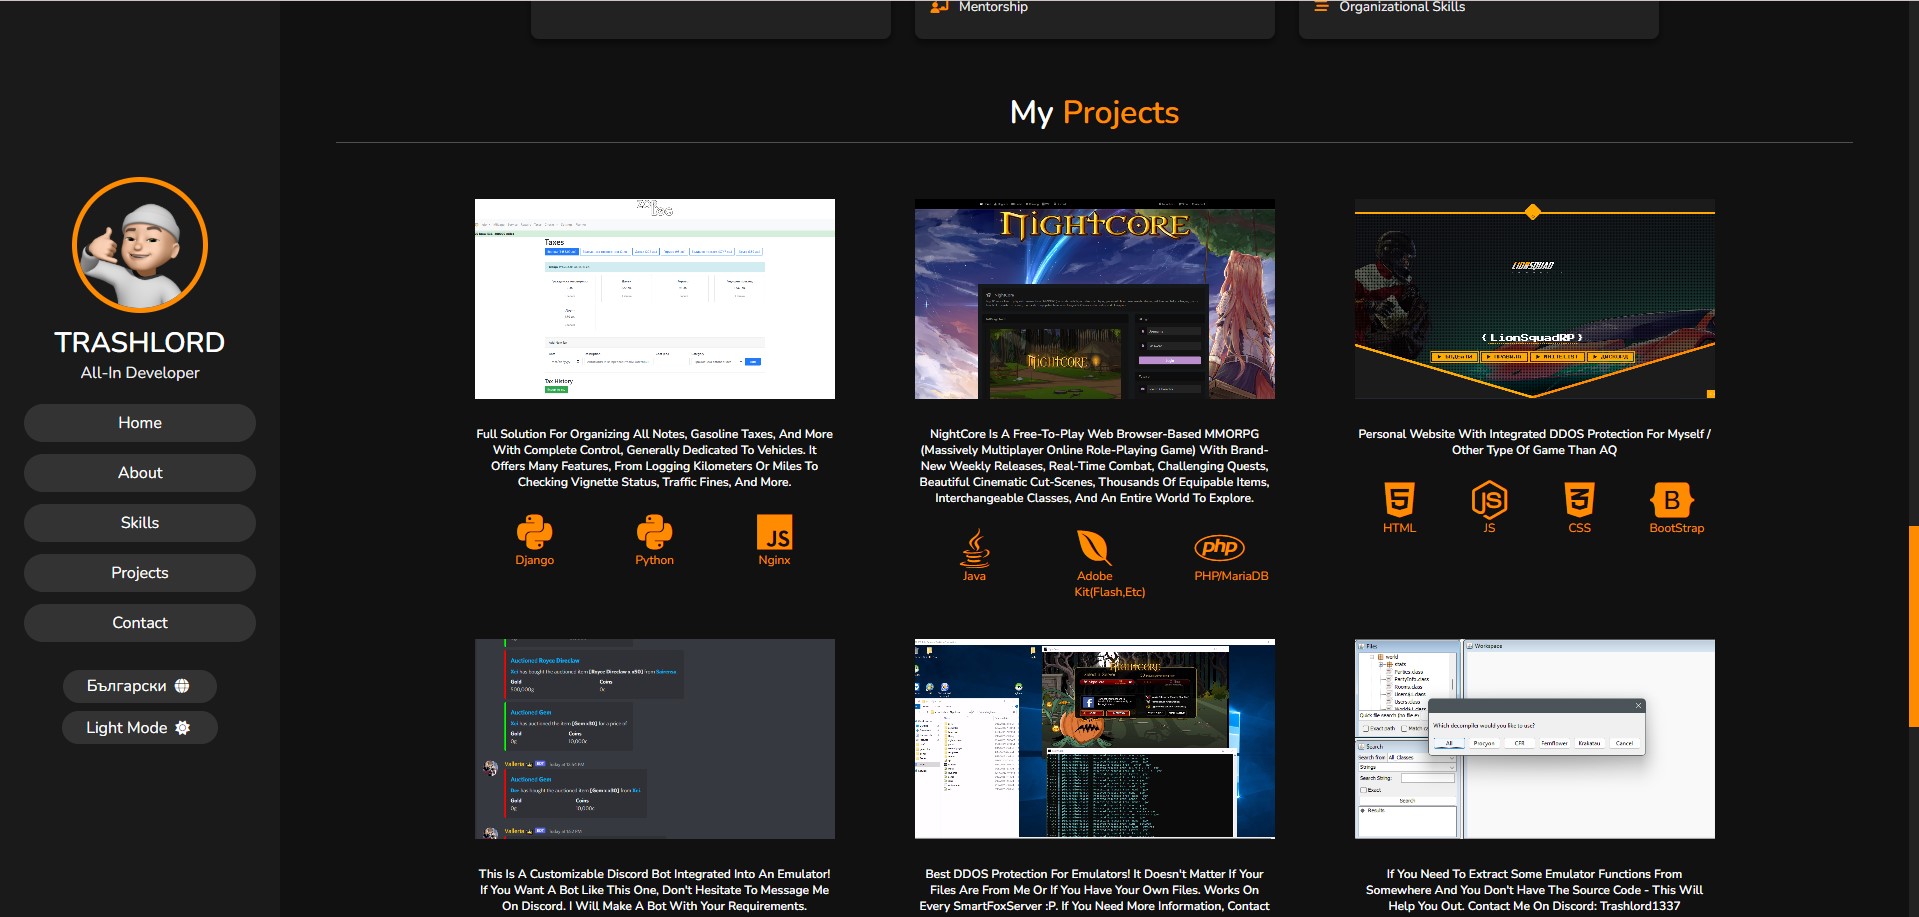Open the LionSquadRP website thumbnail

(x=1534, y=299)
